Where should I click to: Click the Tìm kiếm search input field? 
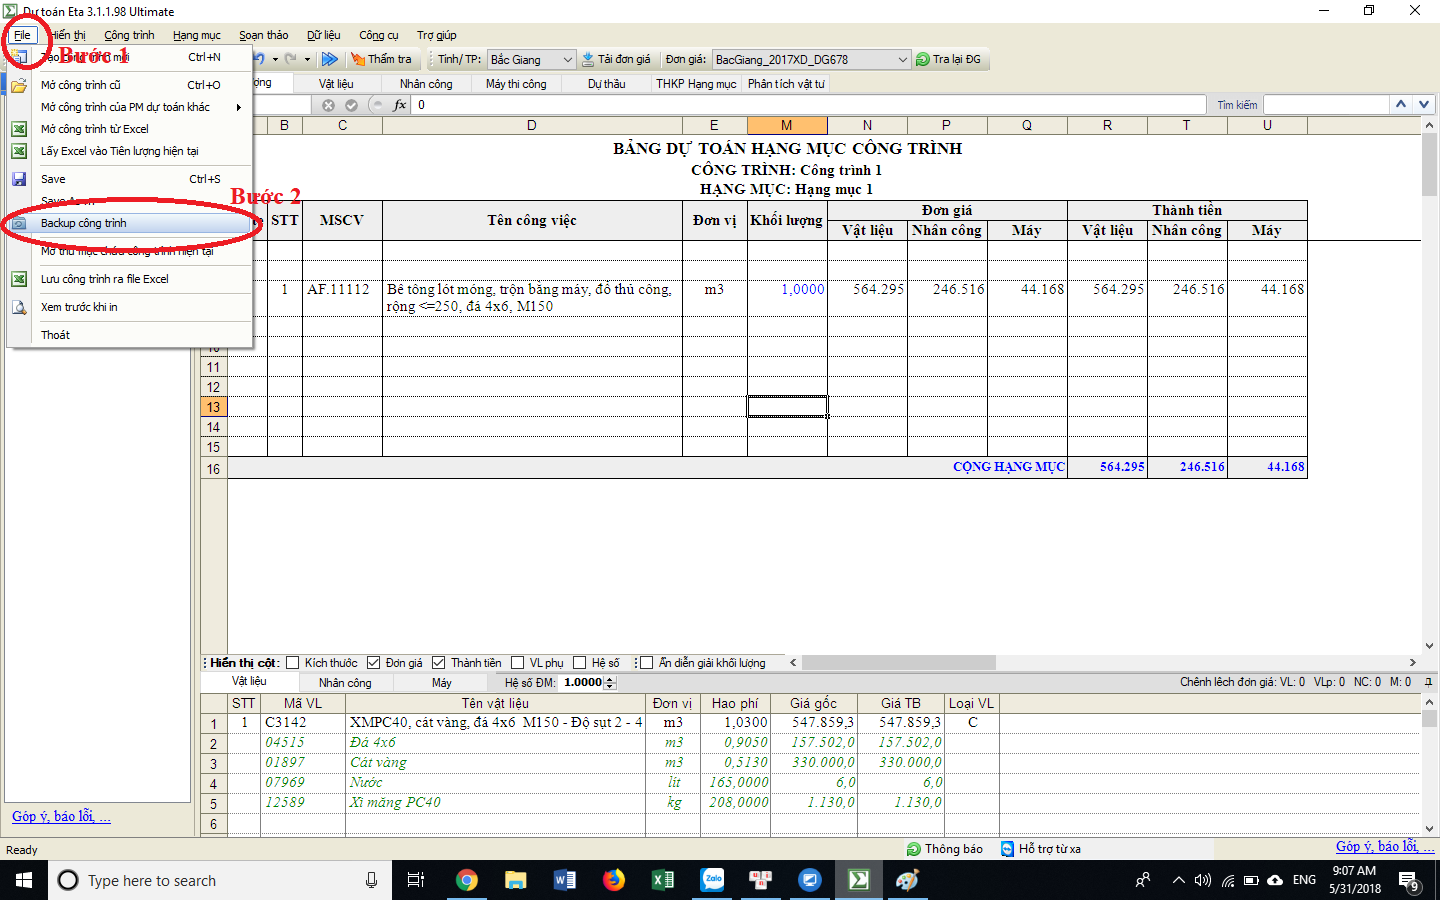click(1326, 105)
